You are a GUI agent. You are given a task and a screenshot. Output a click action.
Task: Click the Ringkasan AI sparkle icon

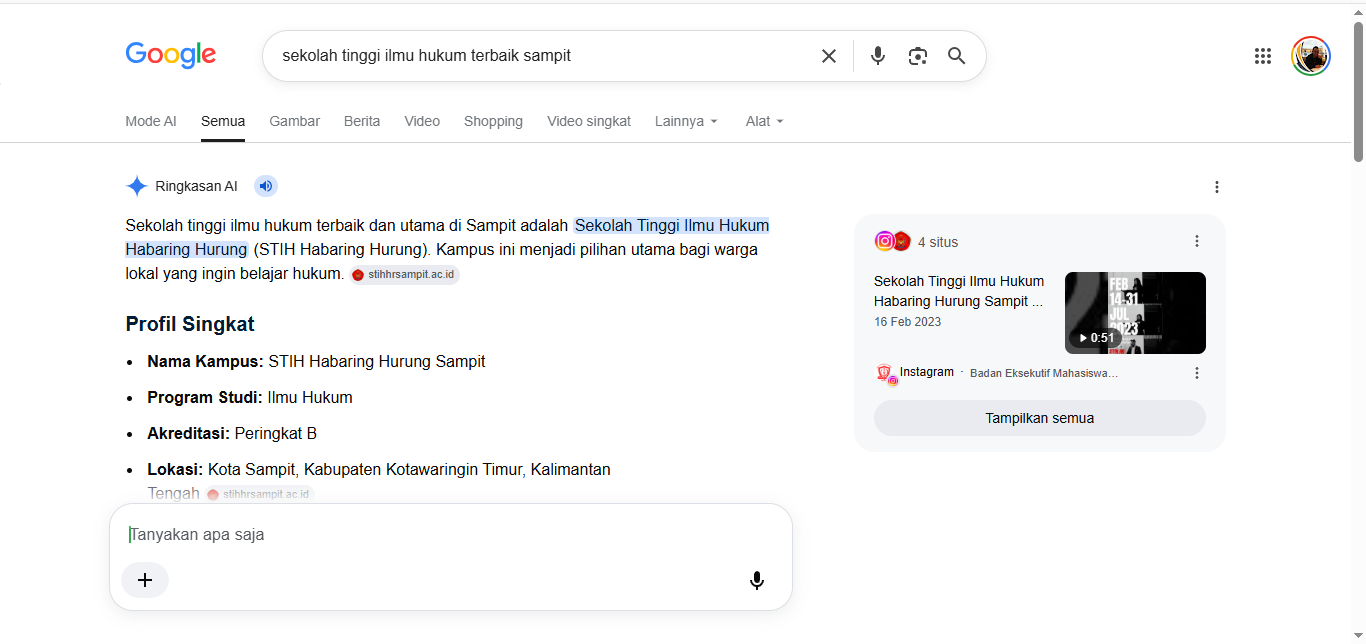(x=137, y=186)
